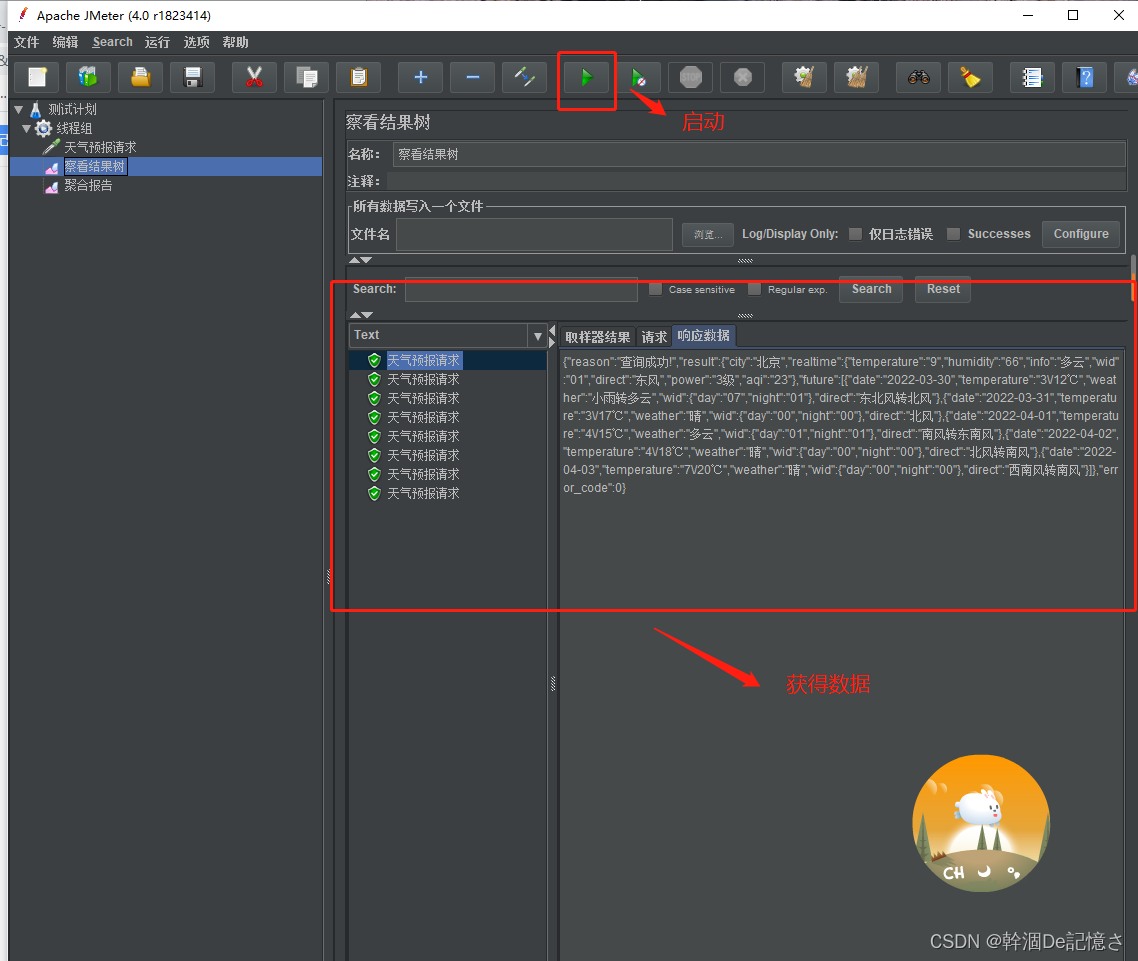Collapse the 测试计划 tree node arrow

[19, 110]
